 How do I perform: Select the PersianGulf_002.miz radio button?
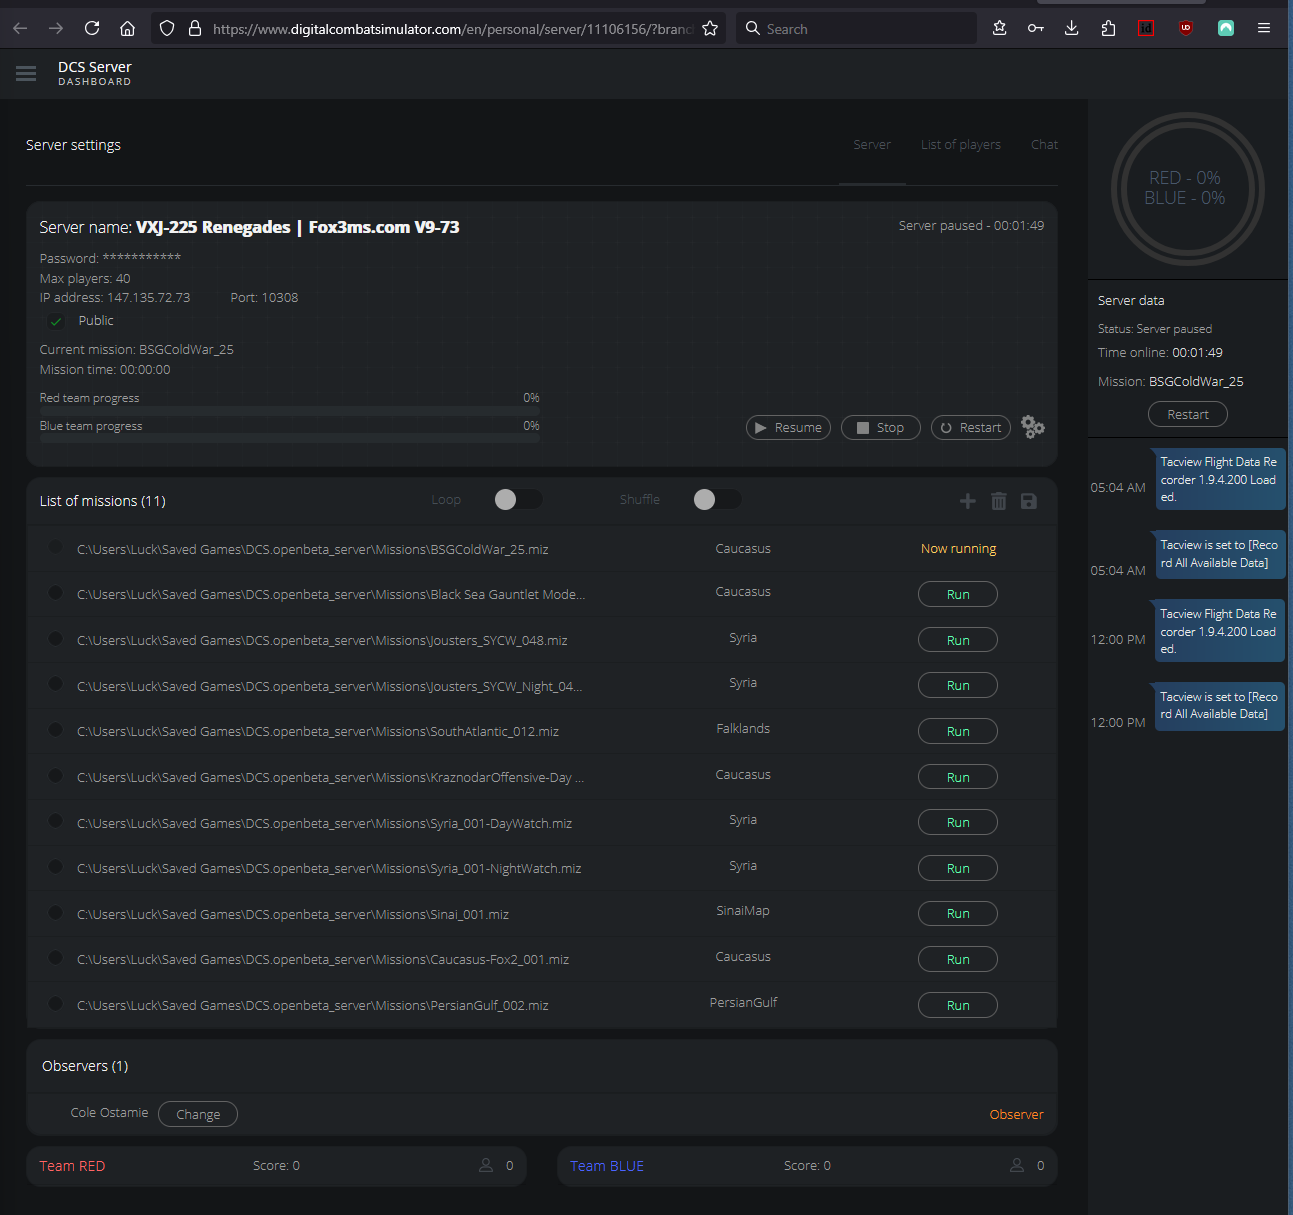[x=56, y=1003]
